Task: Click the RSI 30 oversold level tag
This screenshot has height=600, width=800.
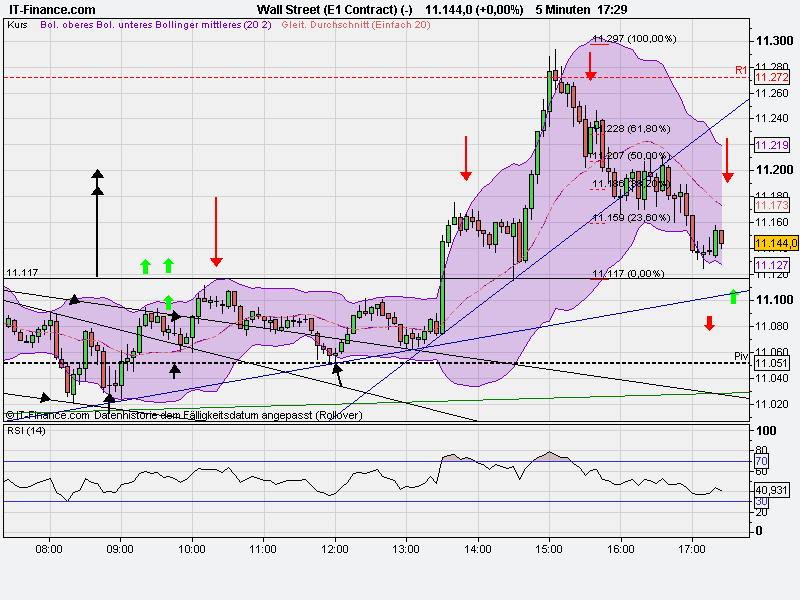Action: pos(761,502)
